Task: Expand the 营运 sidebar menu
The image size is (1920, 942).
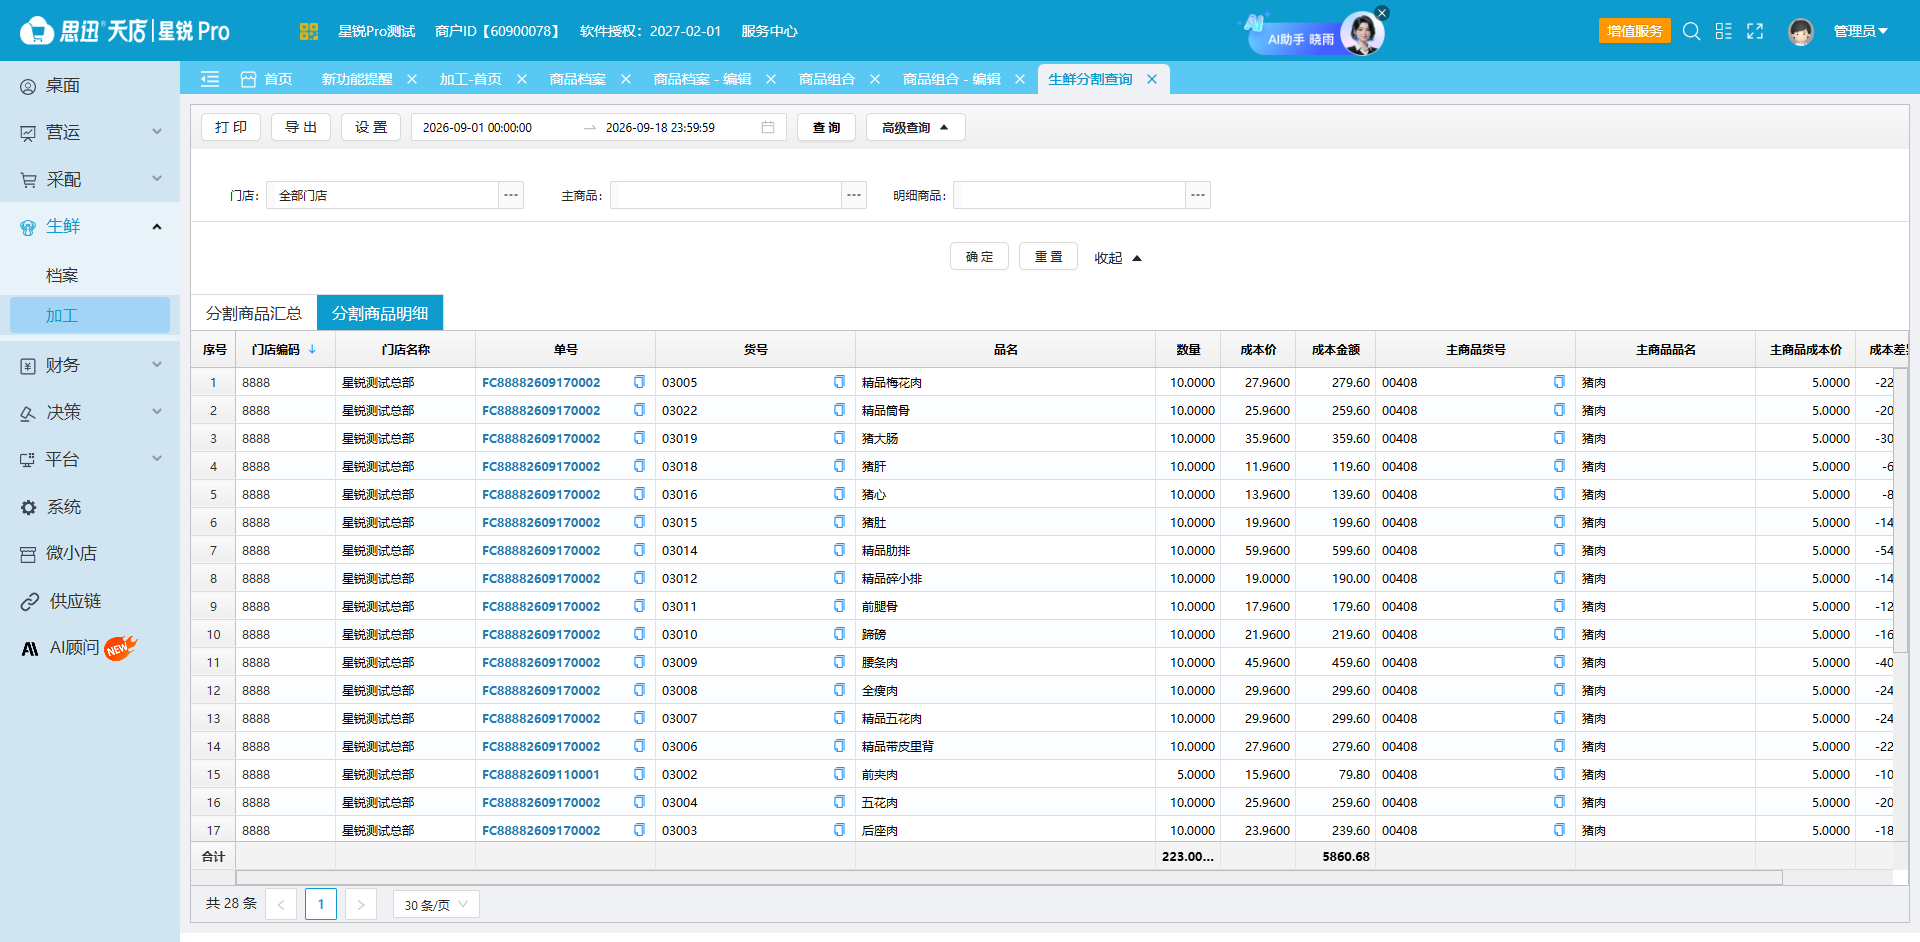Action: 90,132
